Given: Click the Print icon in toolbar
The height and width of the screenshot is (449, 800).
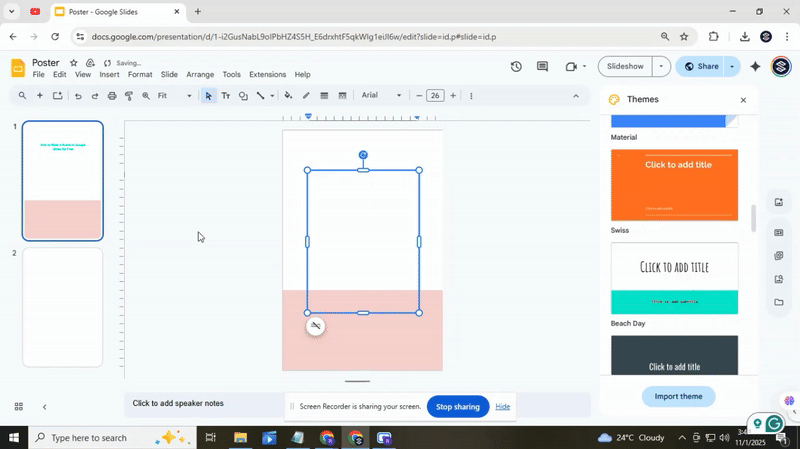Looking at the screenshot, I should click(x=112, y=96).
